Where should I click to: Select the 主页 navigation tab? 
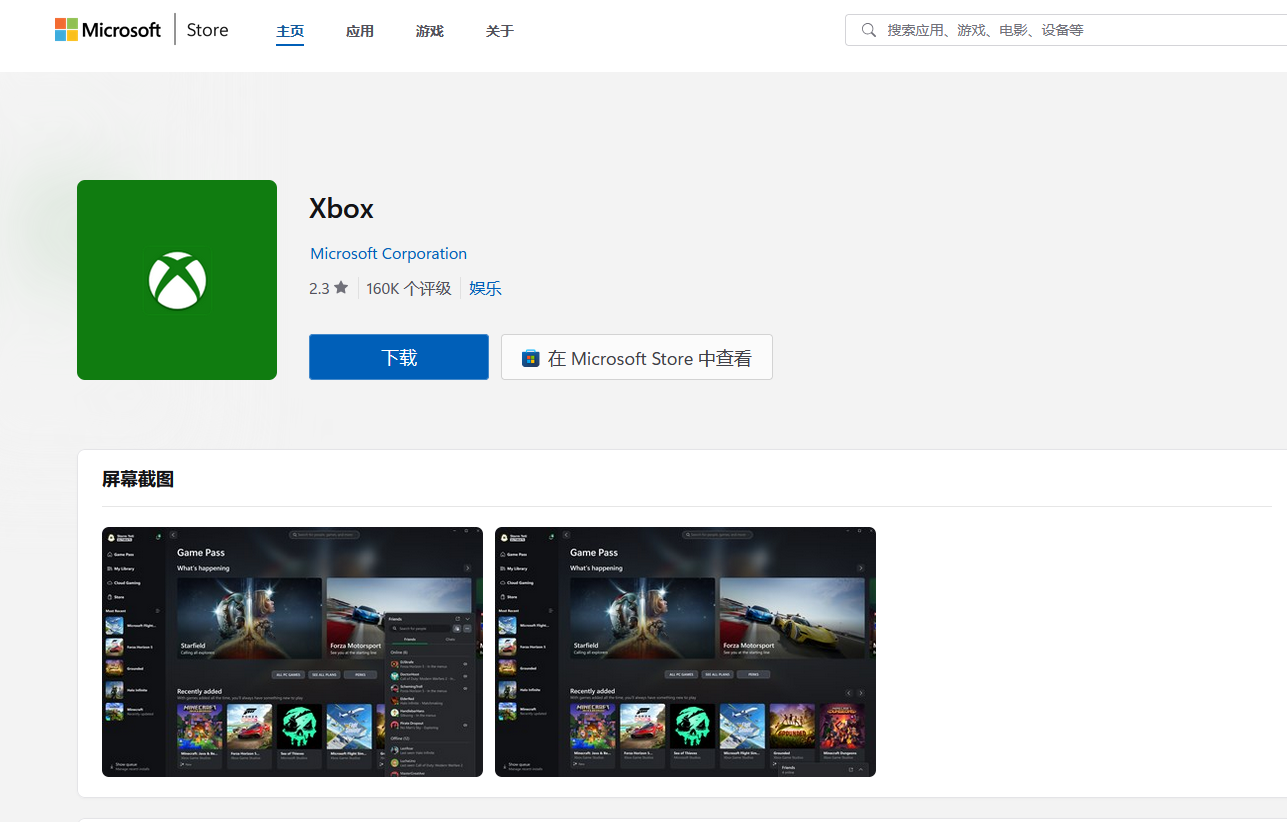[290, 31]
